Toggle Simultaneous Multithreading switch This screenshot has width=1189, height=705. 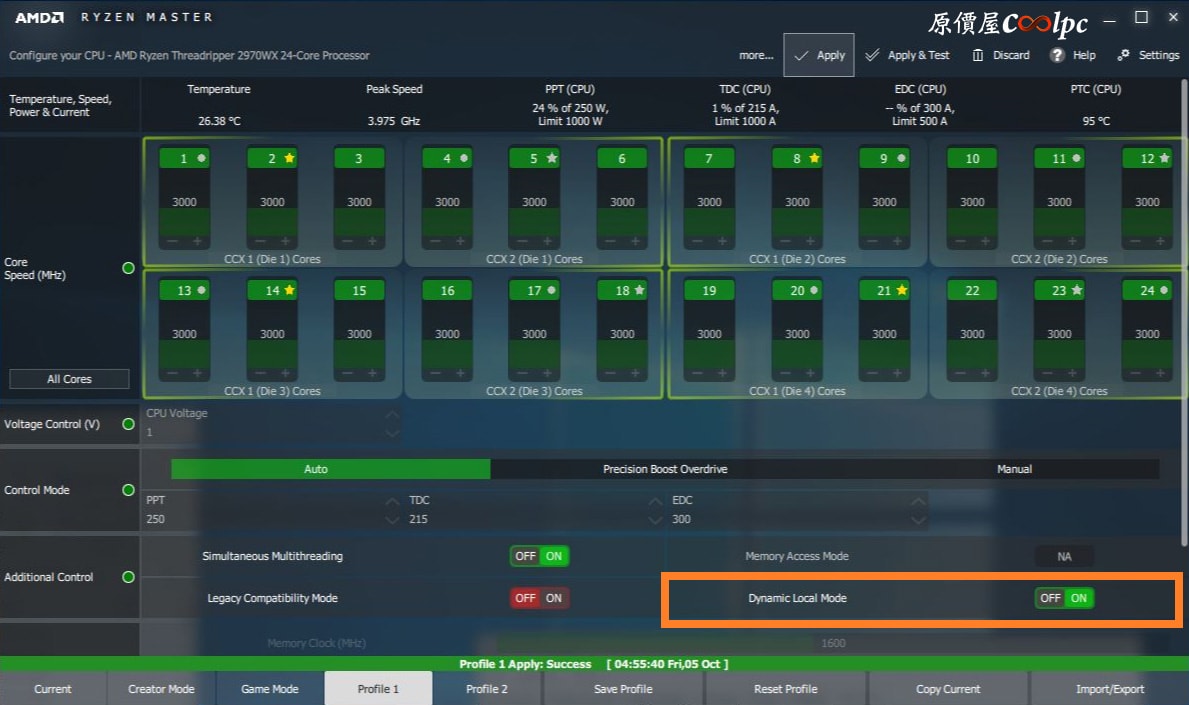click(539, 556)
